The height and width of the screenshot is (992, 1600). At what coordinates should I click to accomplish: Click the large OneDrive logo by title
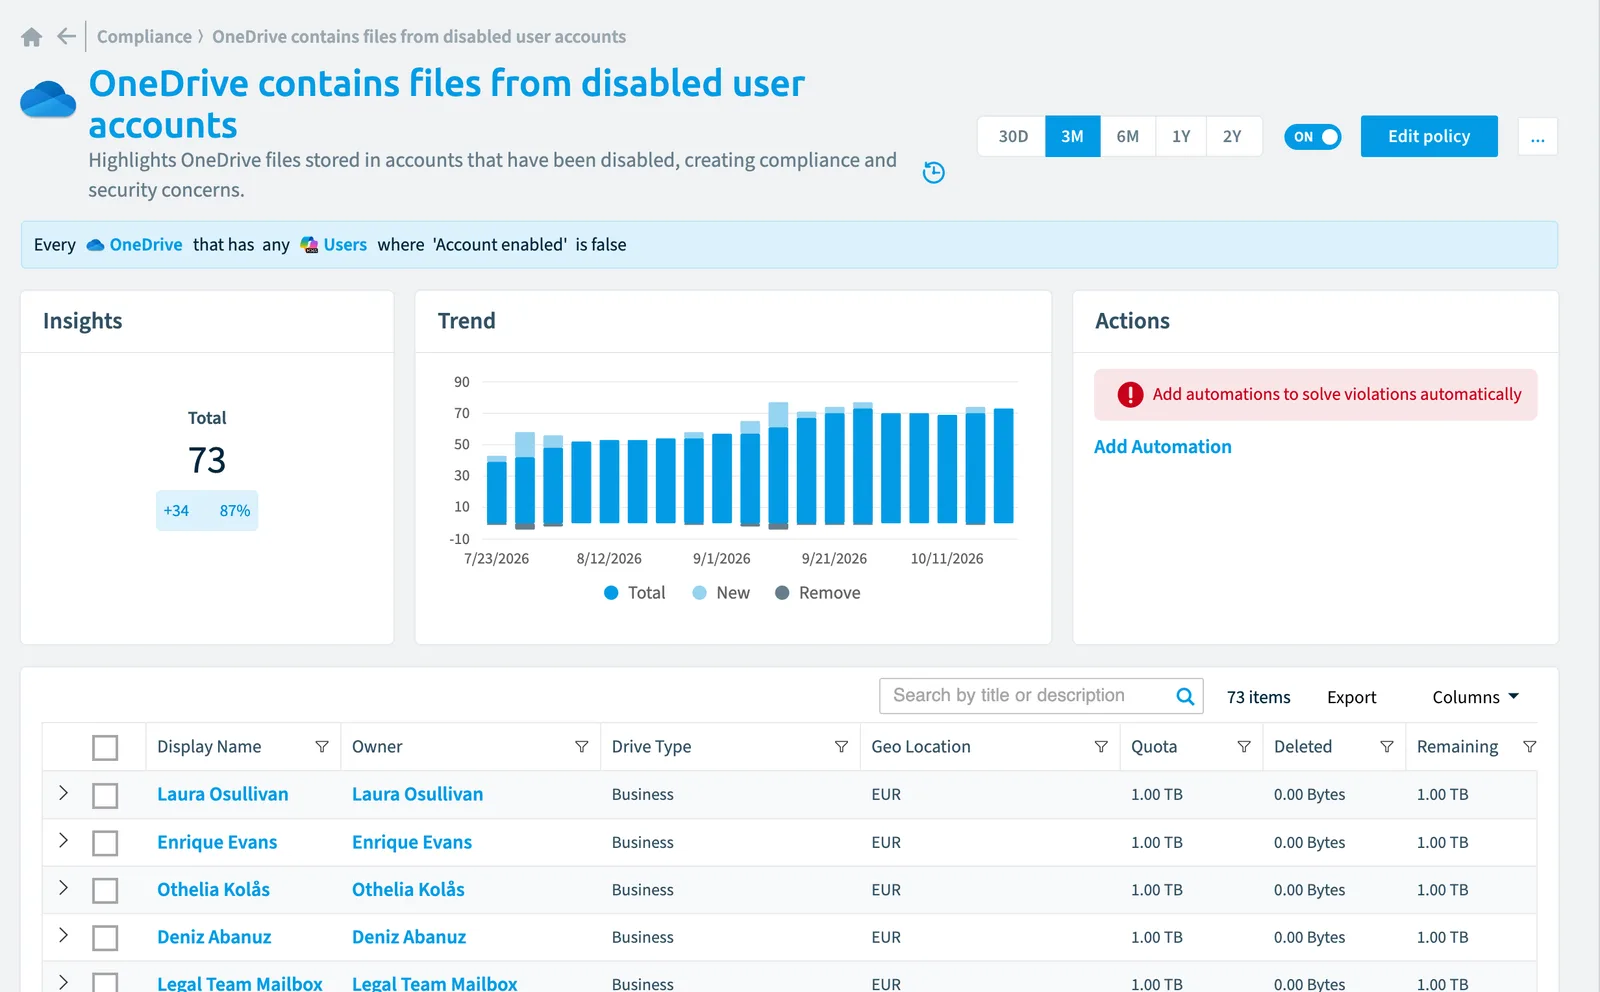click(48, 100)
